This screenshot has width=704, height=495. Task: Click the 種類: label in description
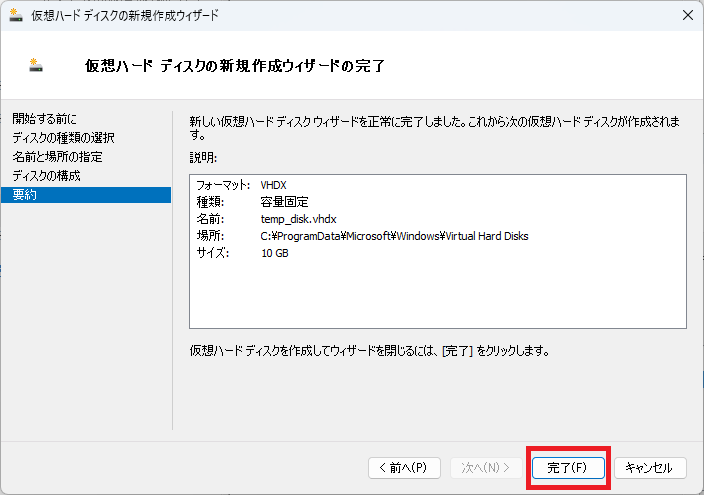(210, 202)
